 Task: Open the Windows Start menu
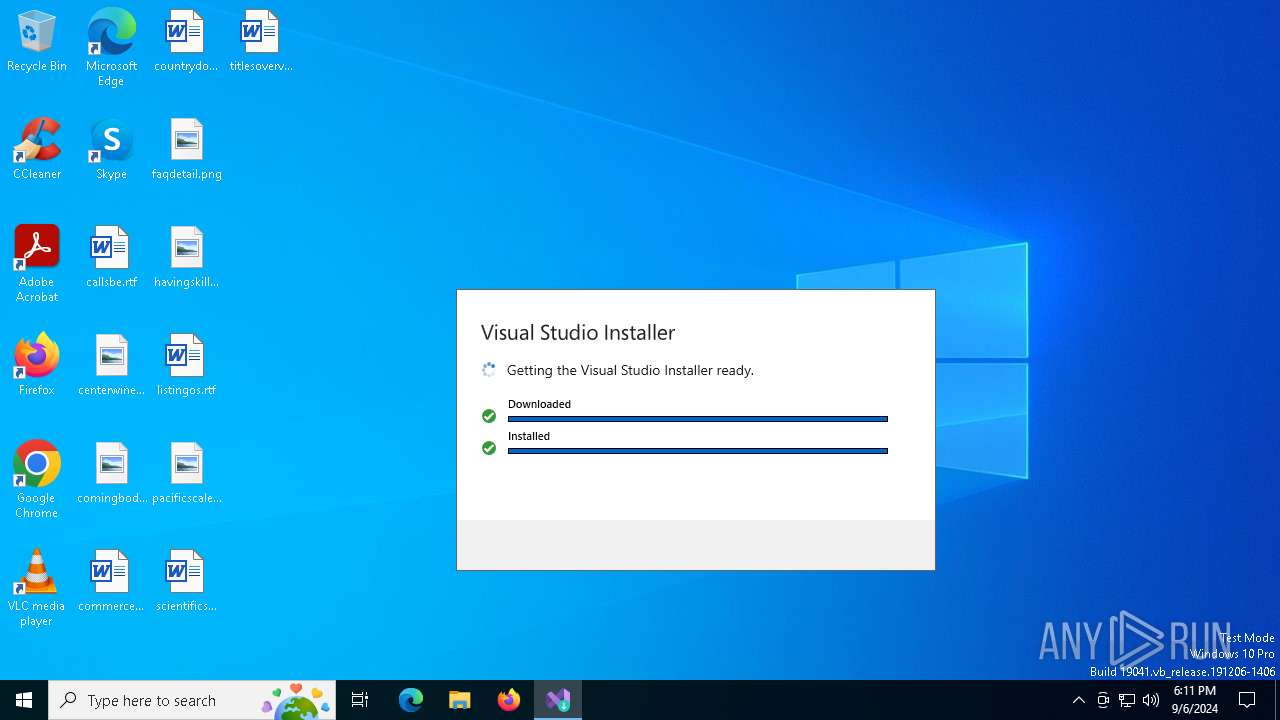(x=24, y=700)
